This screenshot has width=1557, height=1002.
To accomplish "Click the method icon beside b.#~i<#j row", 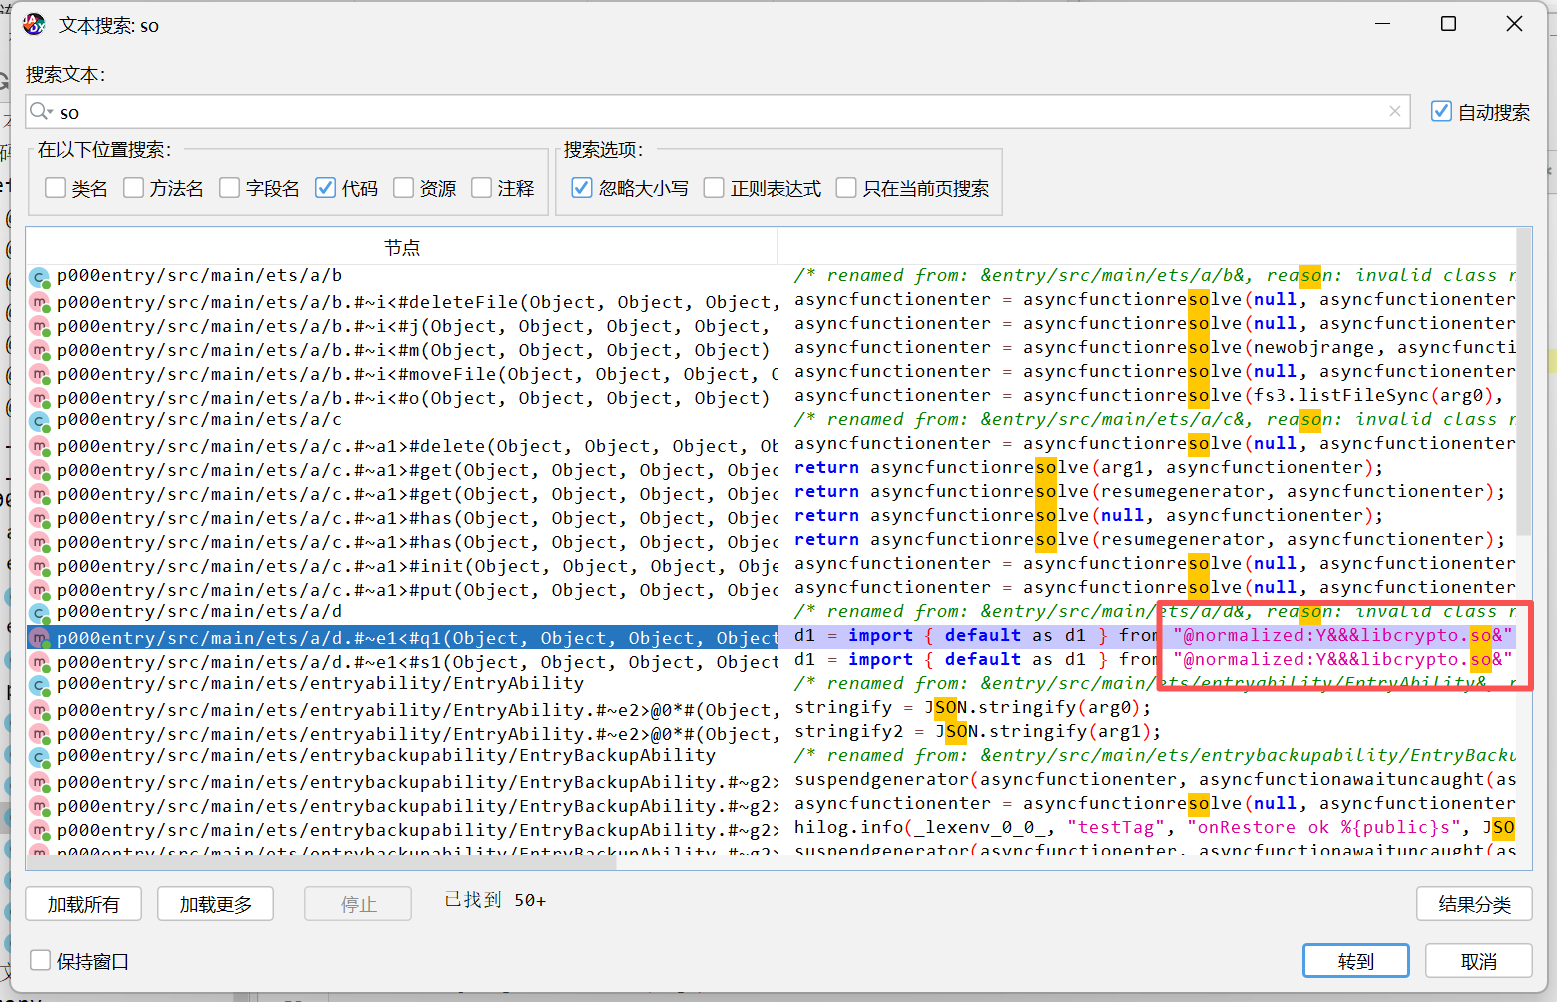I will pyautogui.click(x=40, y=326).
